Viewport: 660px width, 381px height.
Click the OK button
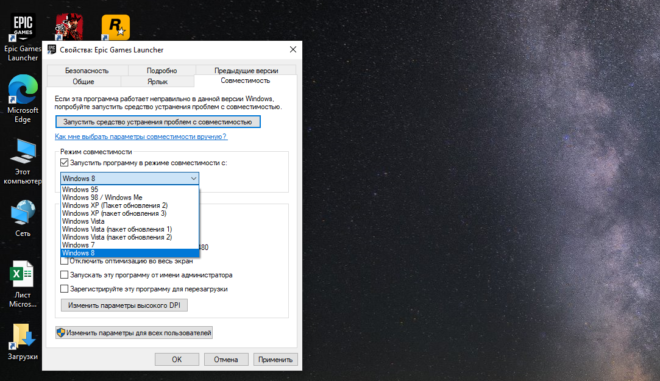click(x=177, y=360)
